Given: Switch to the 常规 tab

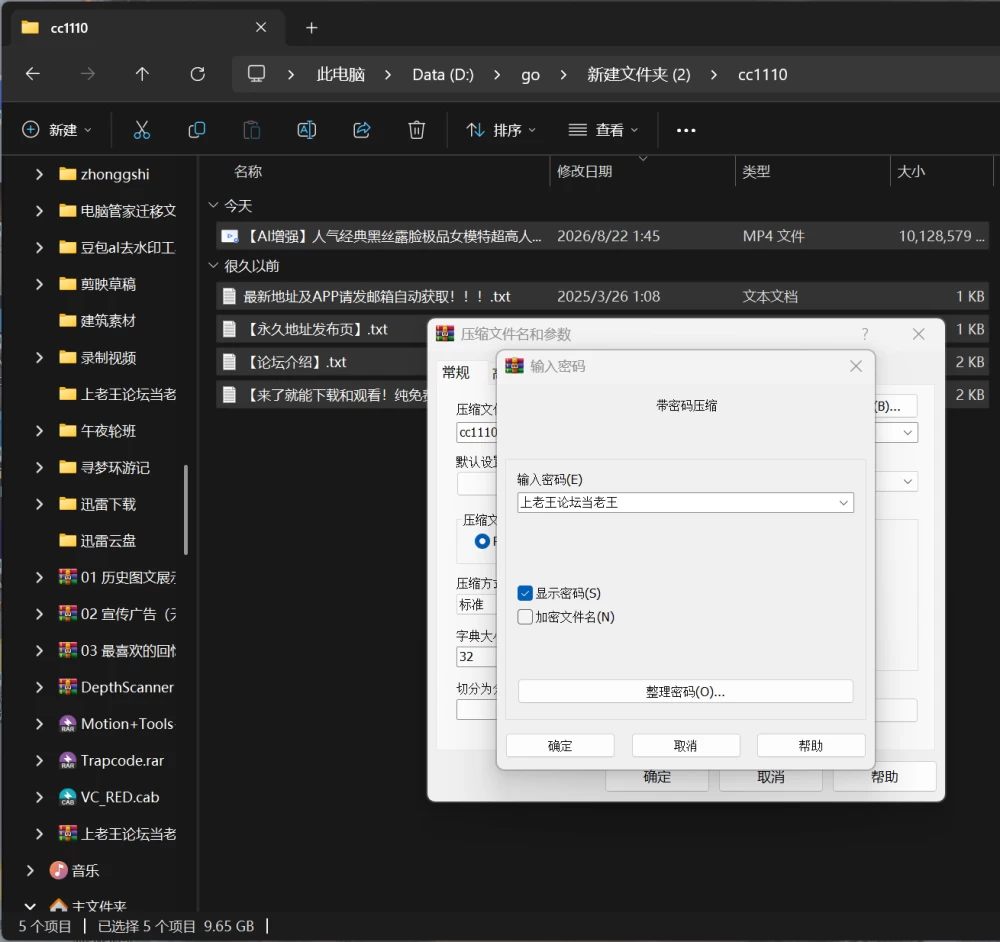Looking at the screenshot, I should pos(456,372).
